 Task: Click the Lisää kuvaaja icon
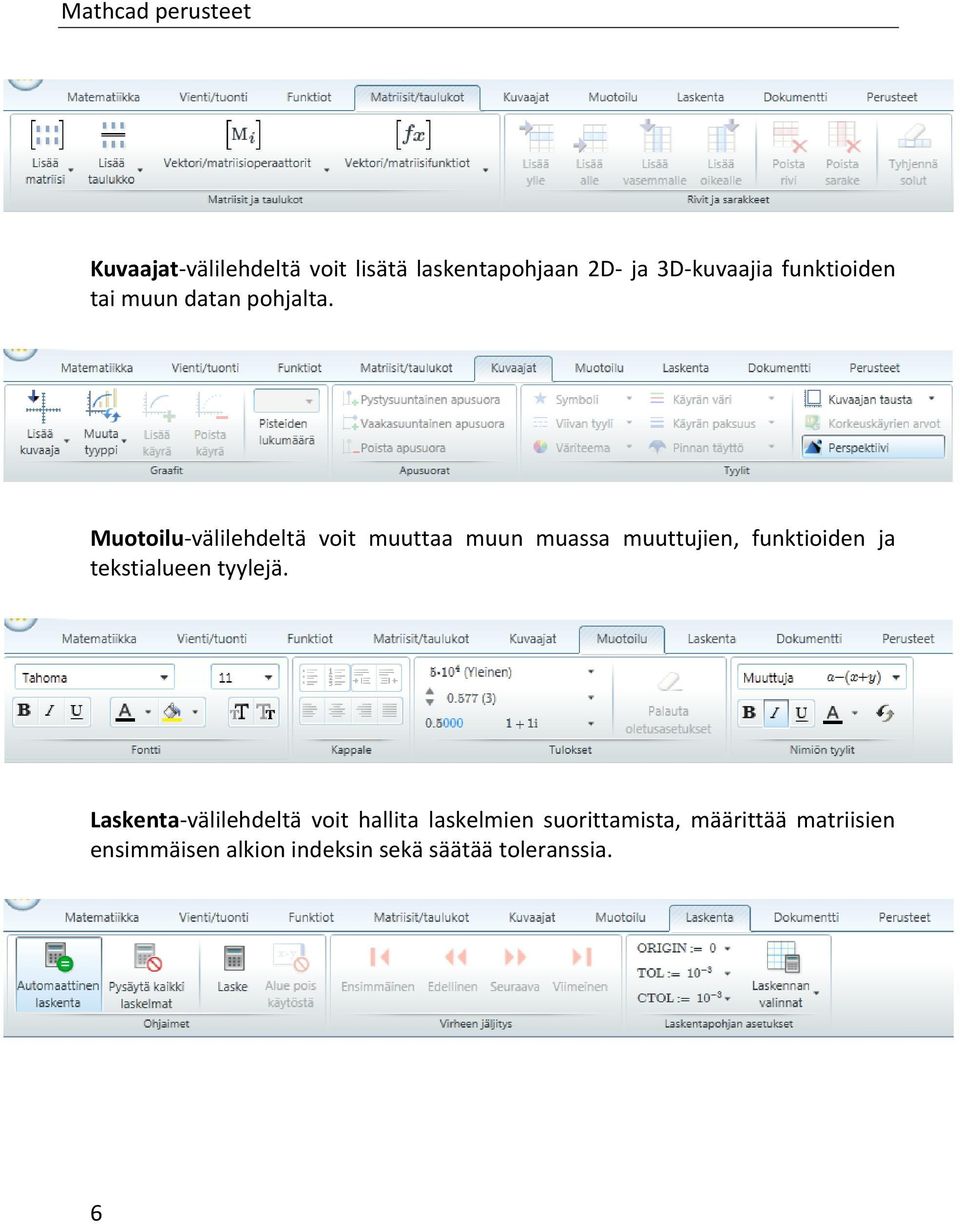click(x=42, y=405)
